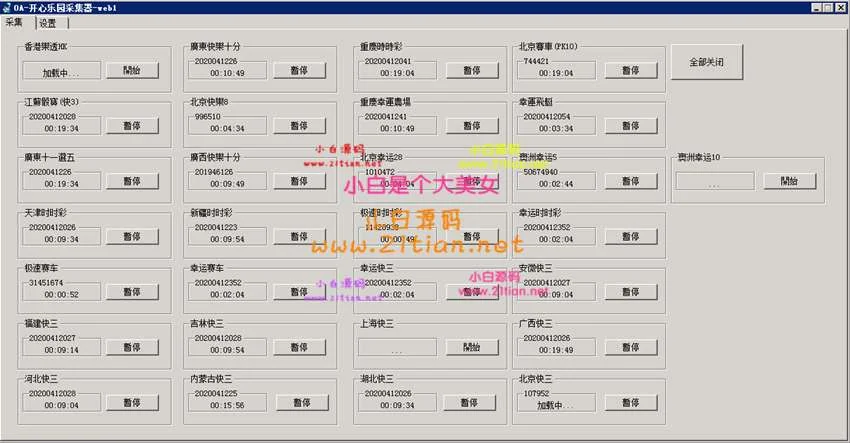Pause the 廣東快樂十分 collector
This screenshot has height=443, width=850.
(298, 71)
